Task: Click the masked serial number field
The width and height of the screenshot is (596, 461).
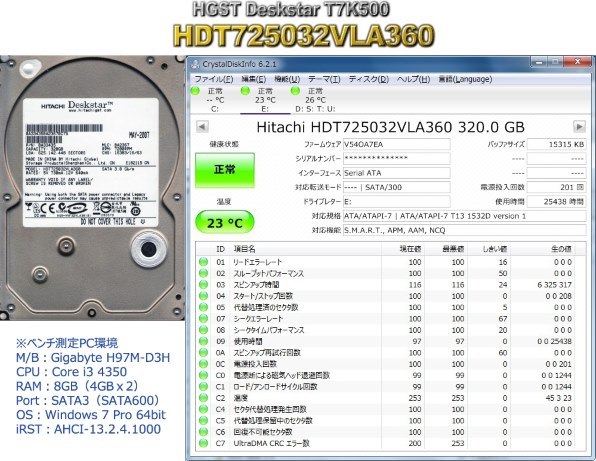Action: pos(396,158)
